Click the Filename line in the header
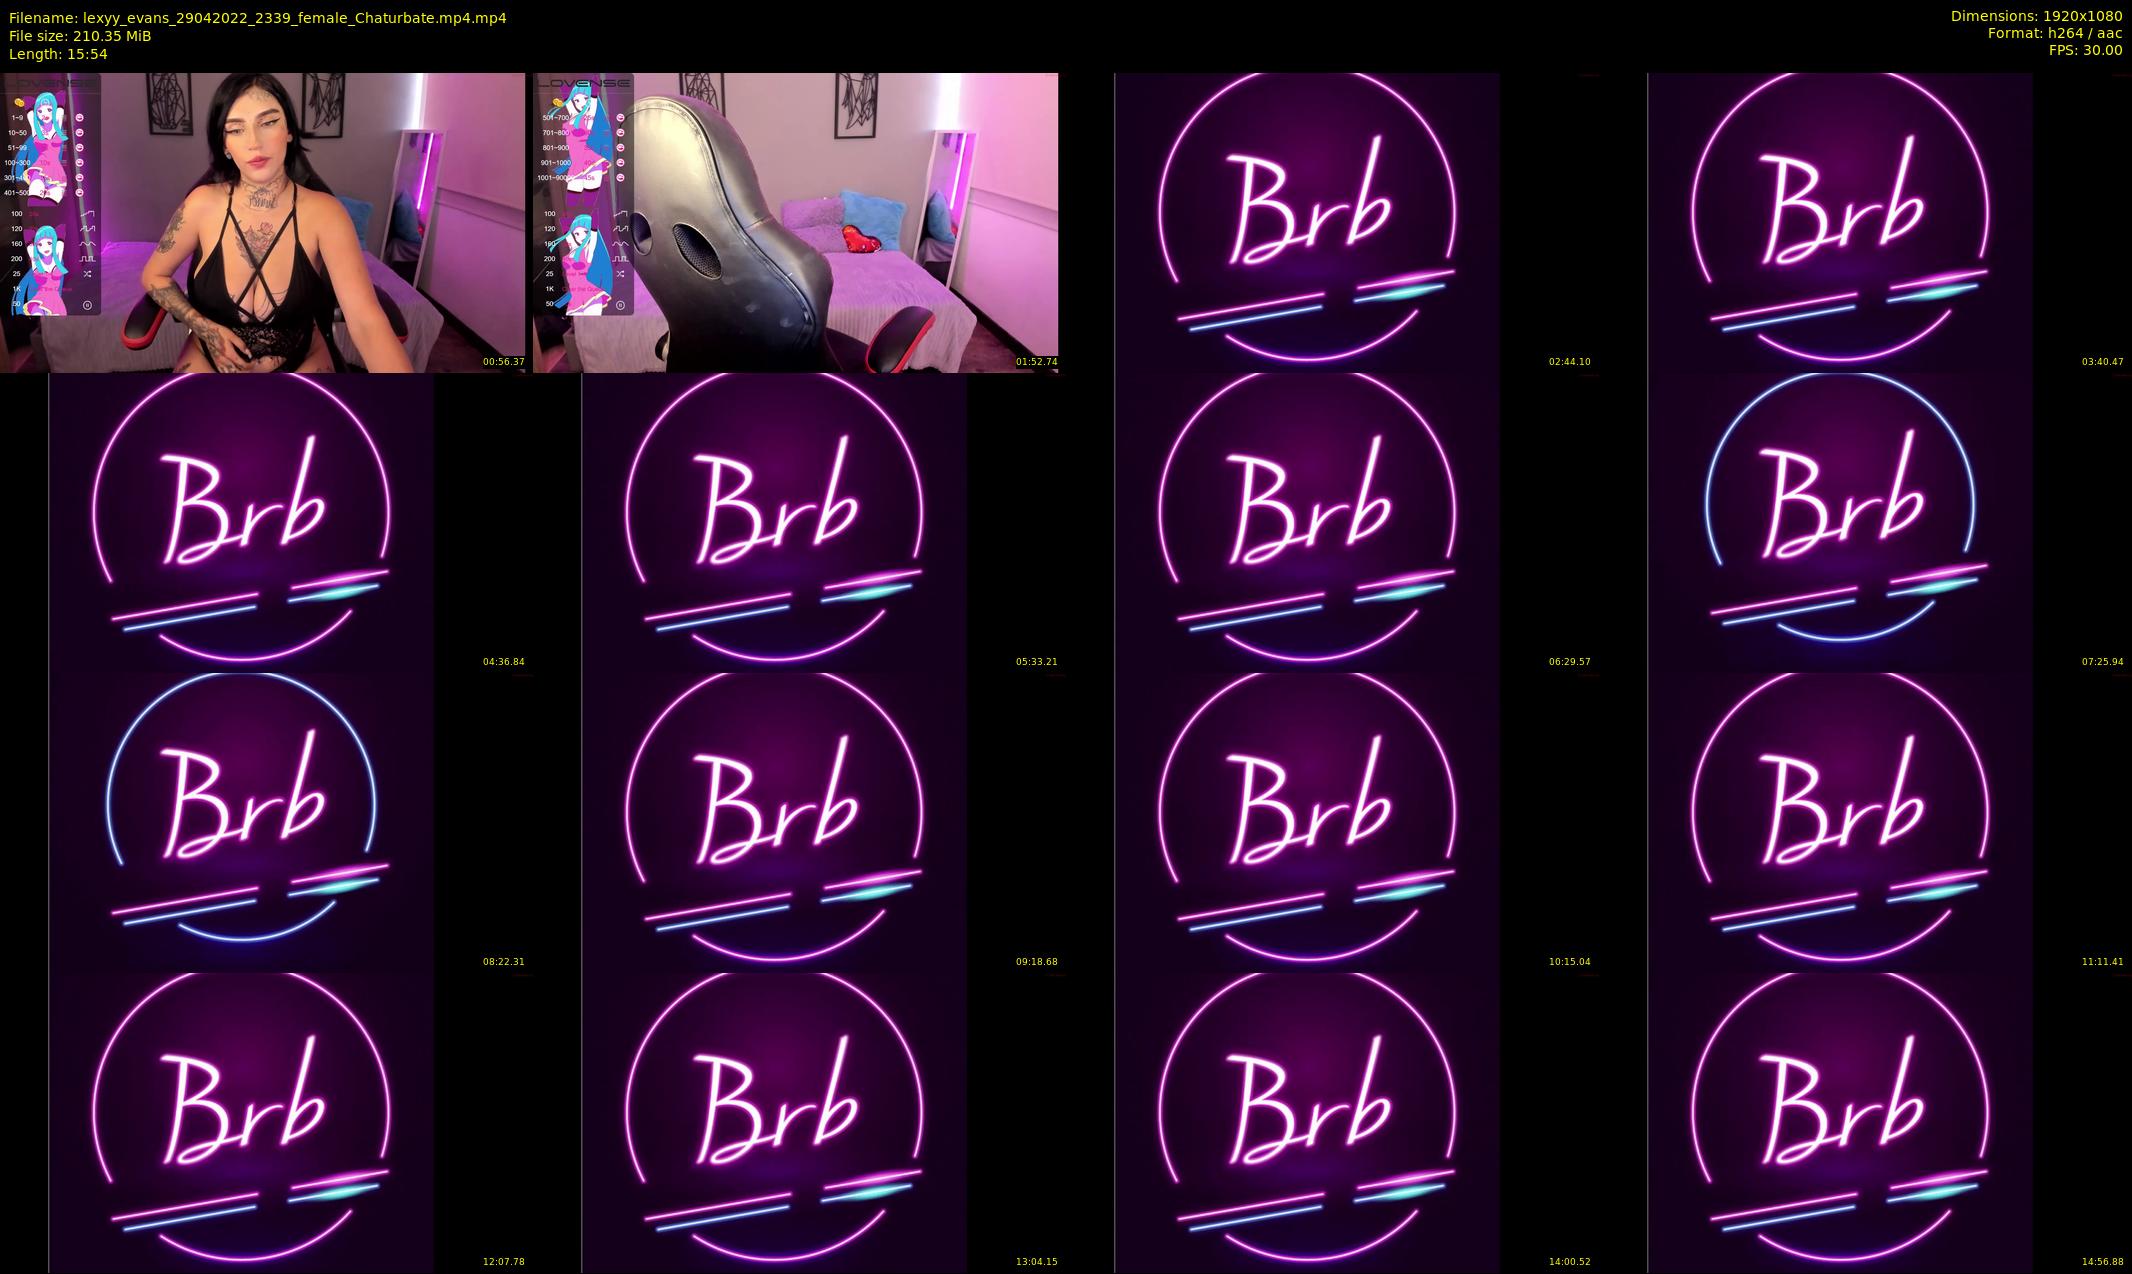The image size is (2132, 1274). tap(258, 18)
